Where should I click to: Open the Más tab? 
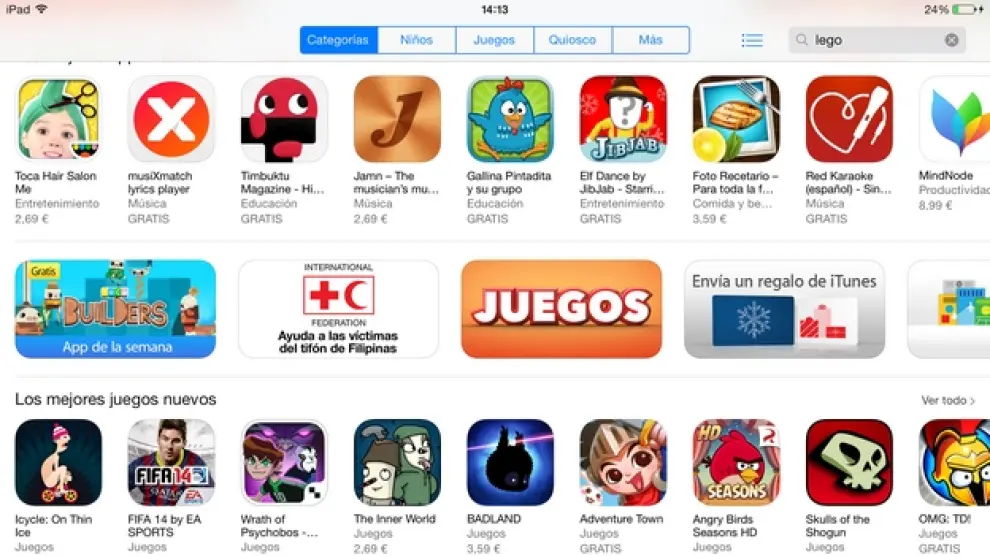[651, 40]
